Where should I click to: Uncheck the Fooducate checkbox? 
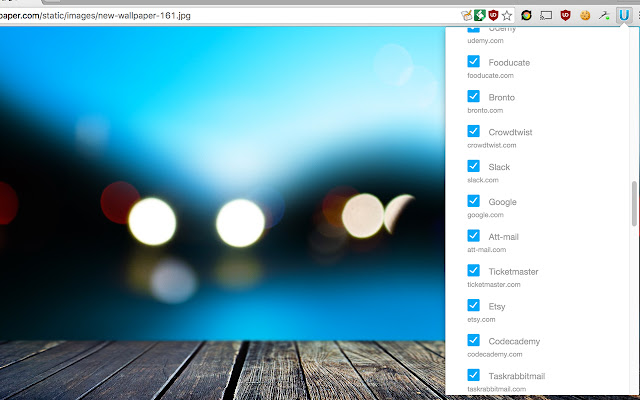(x=473, y=61)
